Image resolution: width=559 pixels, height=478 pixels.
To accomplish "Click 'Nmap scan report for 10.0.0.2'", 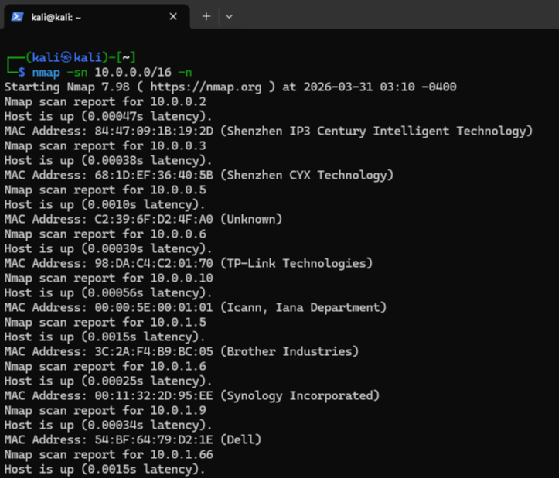I will pos(105,102).
